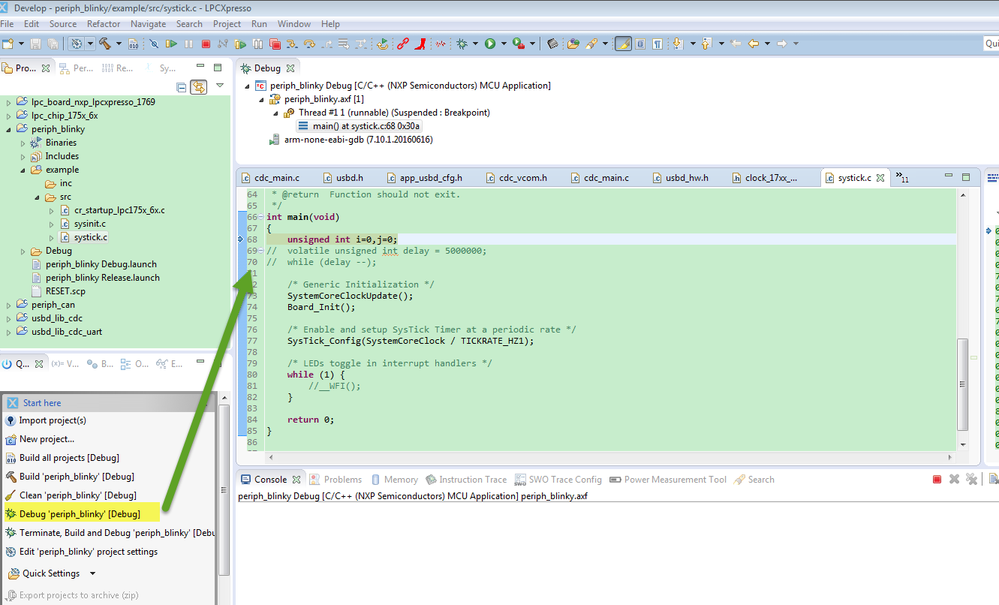Open the Window menu

pos(294,24)
